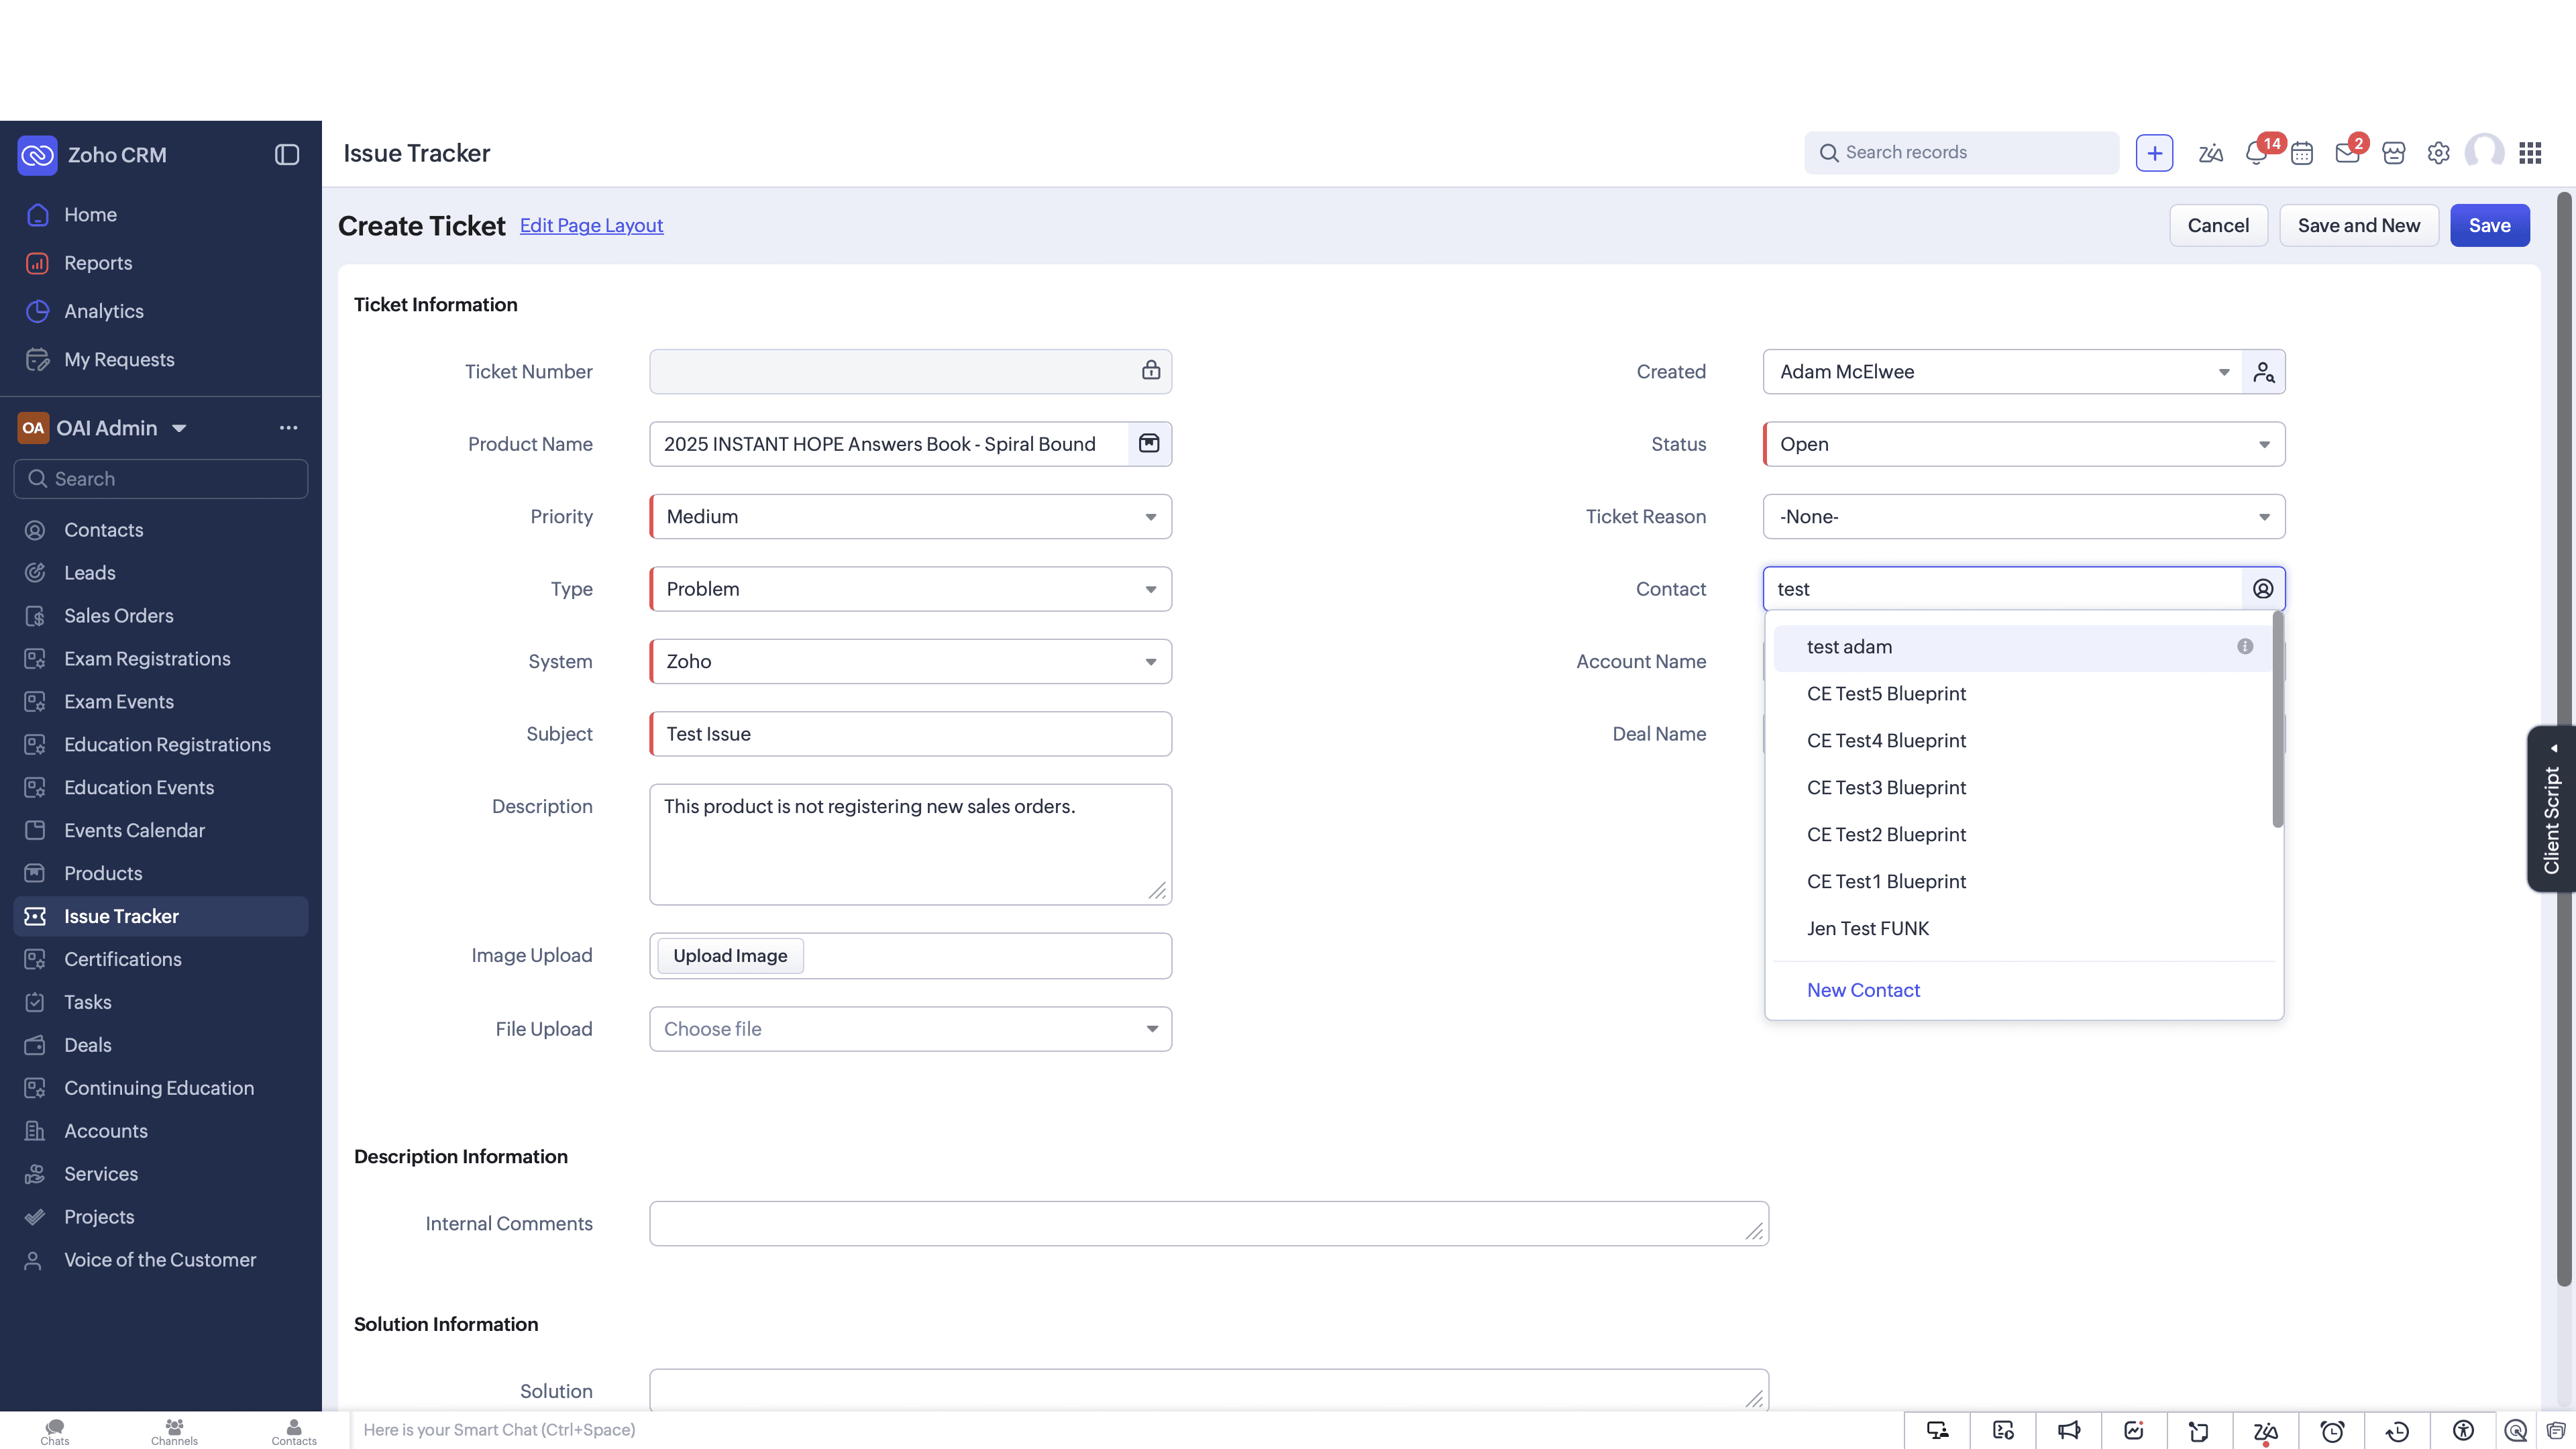This screenshot has width=2576, height=1449.
Task: Click the Save and New button
Action: 2358,225
